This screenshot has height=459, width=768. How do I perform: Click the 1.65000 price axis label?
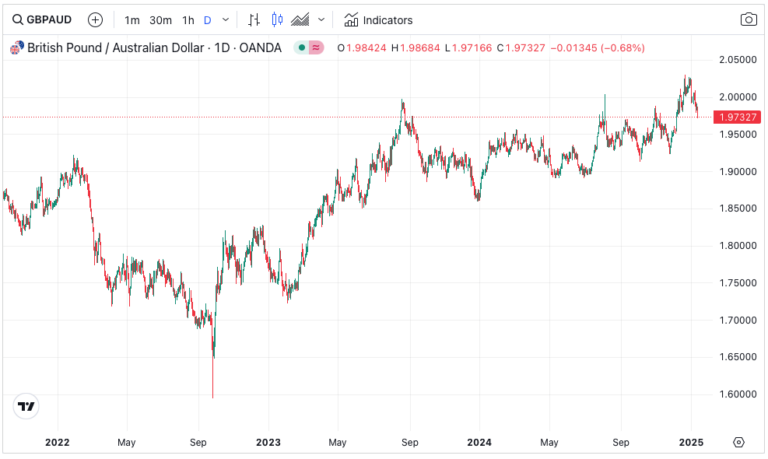[x=738, y=357]
